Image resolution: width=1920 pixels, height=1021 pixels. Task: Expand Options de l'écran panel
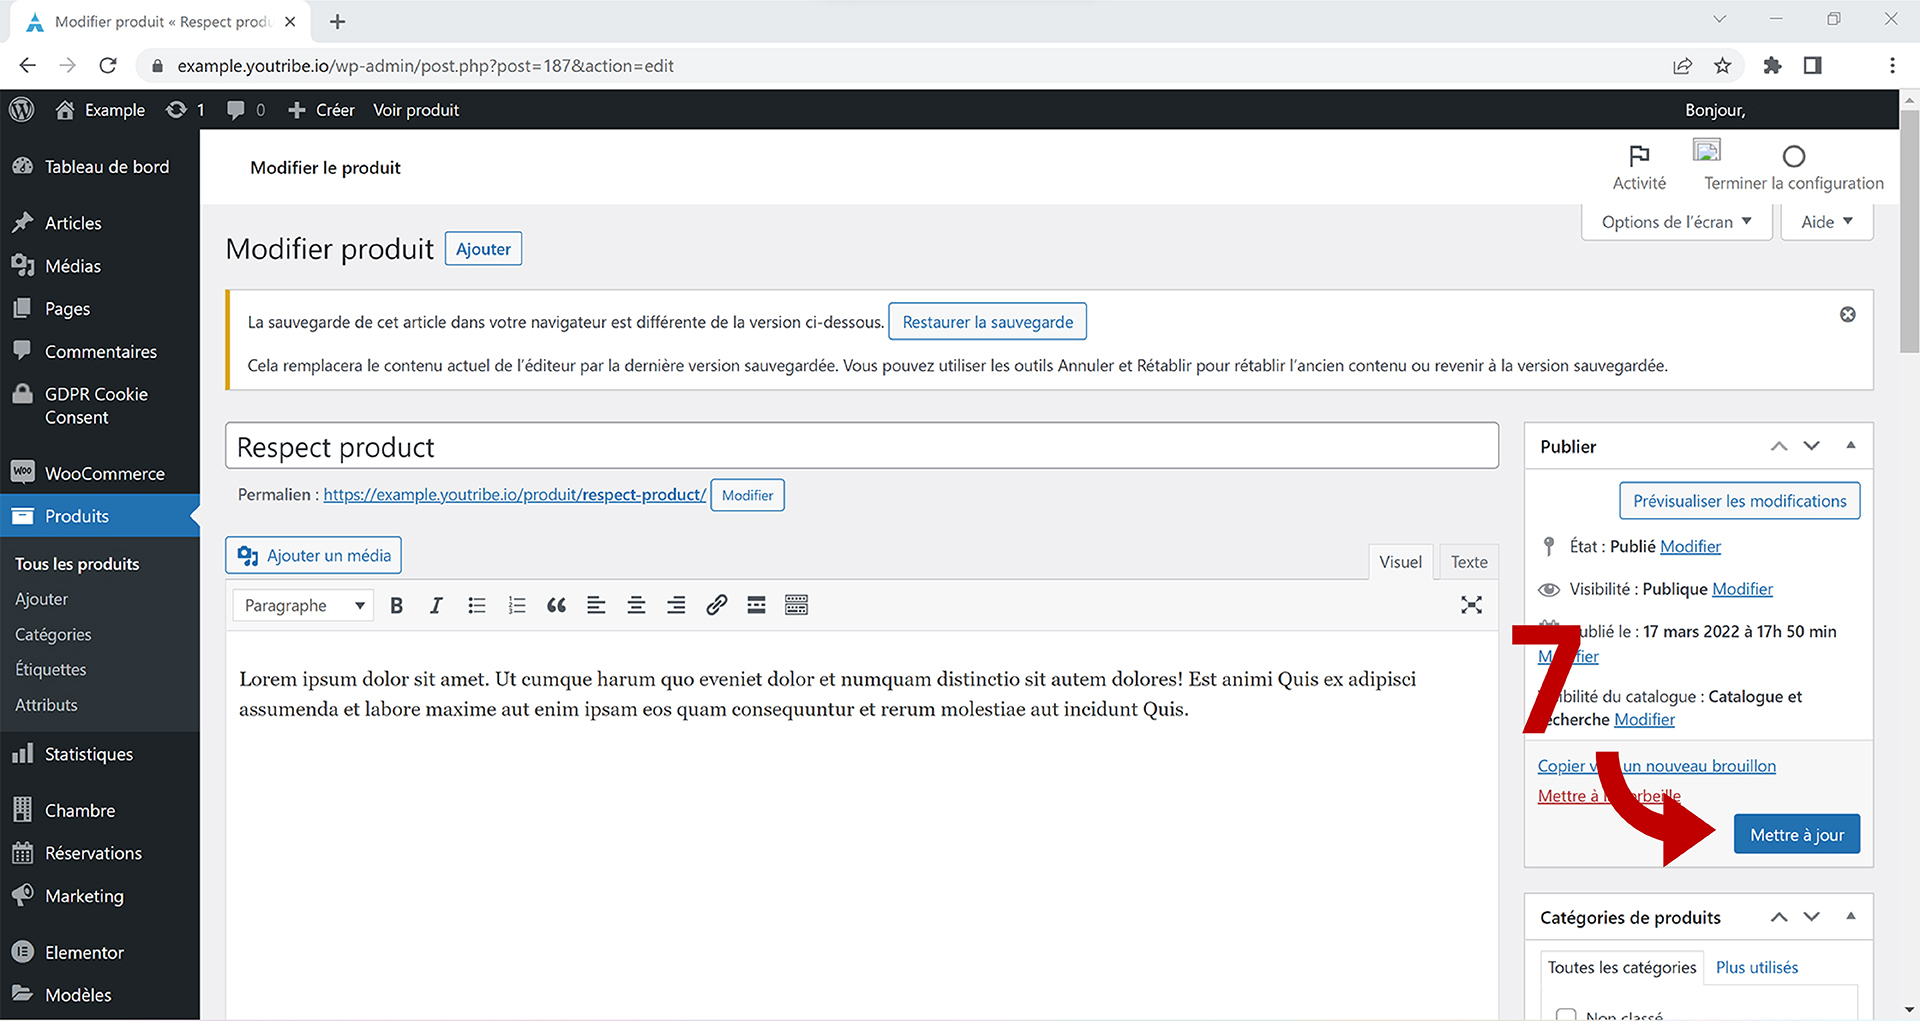[1676, 222]
